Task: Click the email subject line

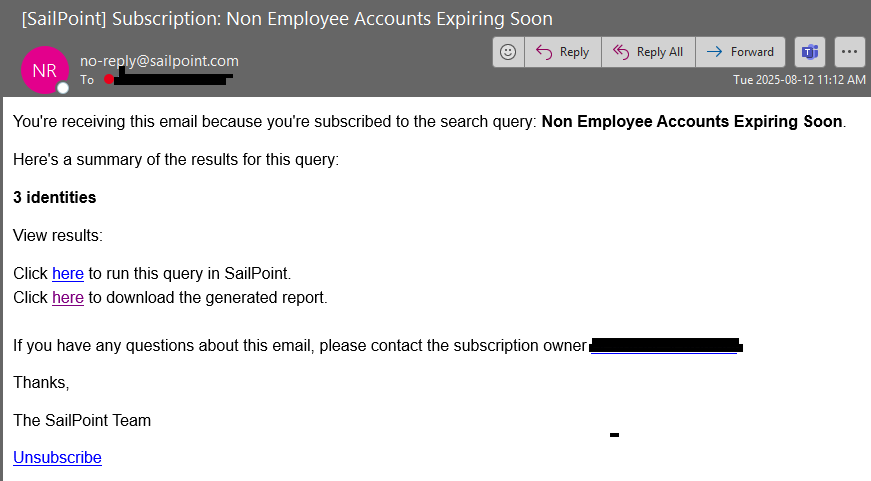Action: click(x=287, y=18)
